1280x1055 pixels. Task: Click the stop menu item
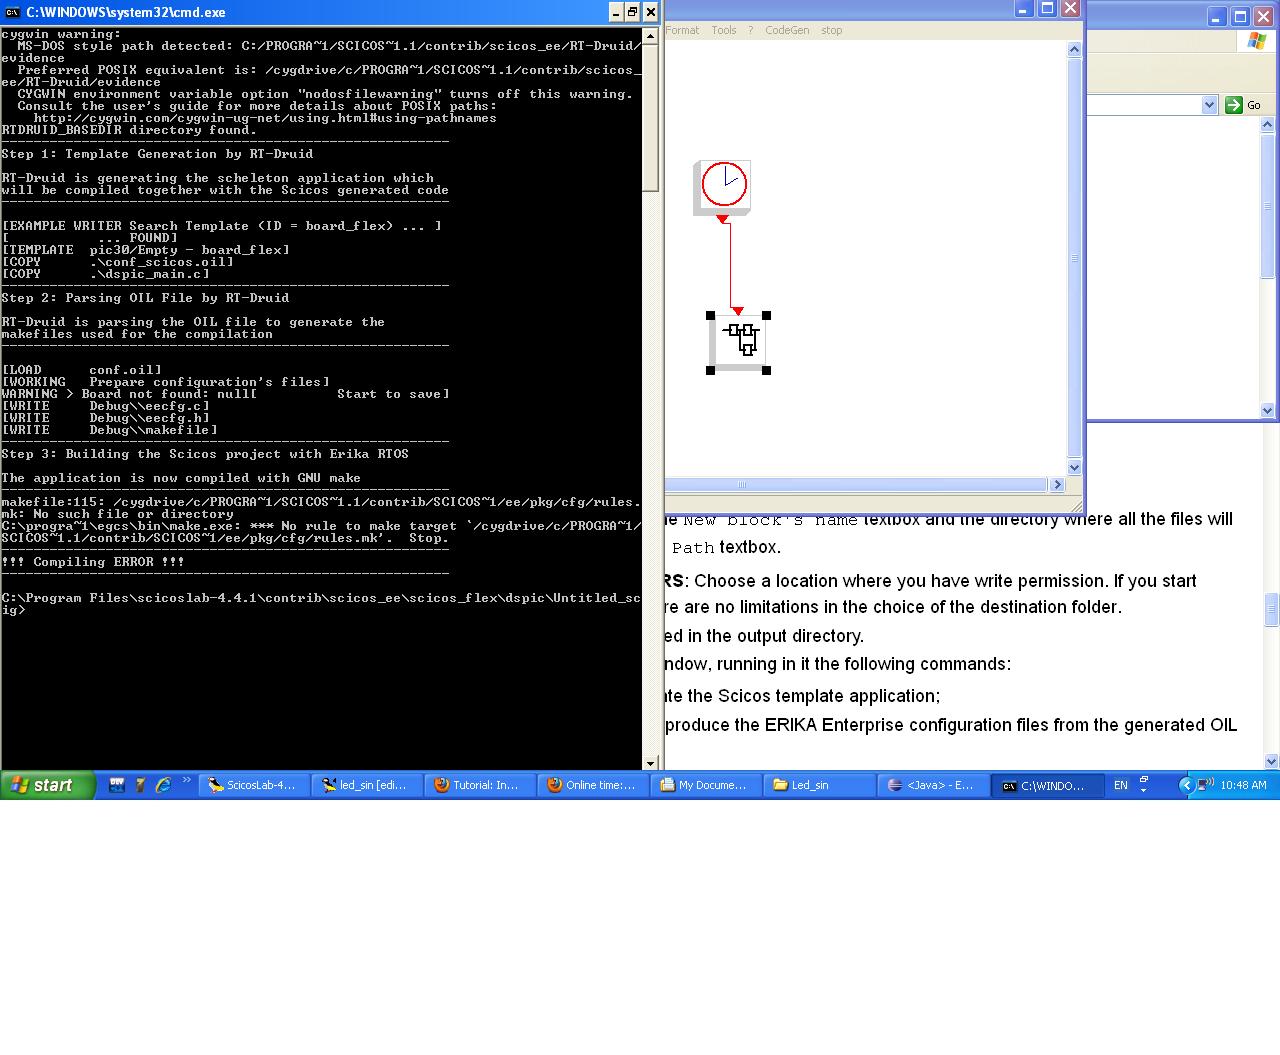tap(832, 30)
